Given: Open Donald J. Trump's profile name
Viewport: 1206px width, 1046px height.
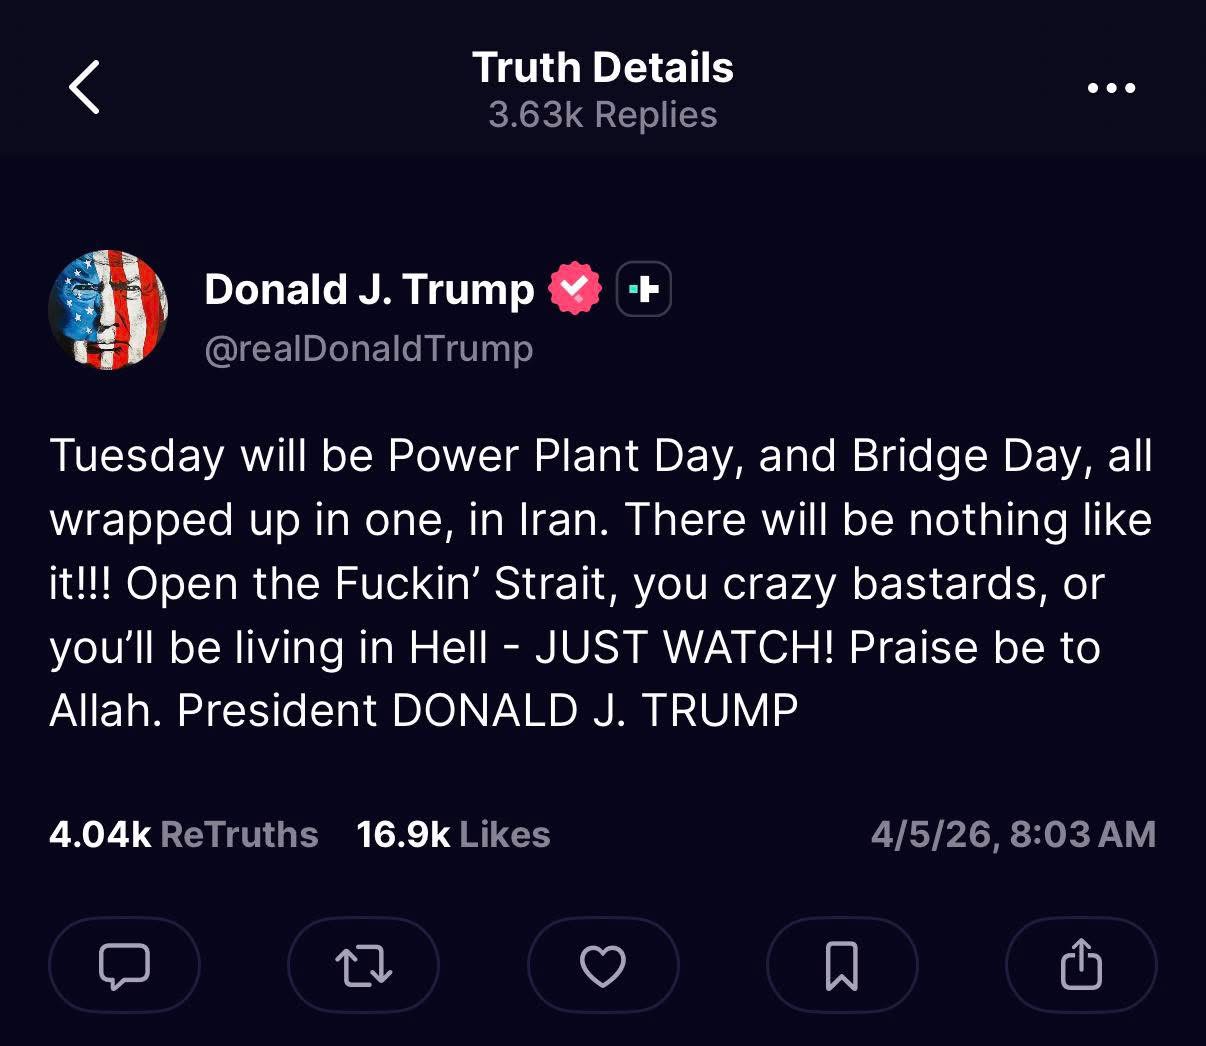Looking at the screenshot, I should pyautogui.click(x=369, y=289).
